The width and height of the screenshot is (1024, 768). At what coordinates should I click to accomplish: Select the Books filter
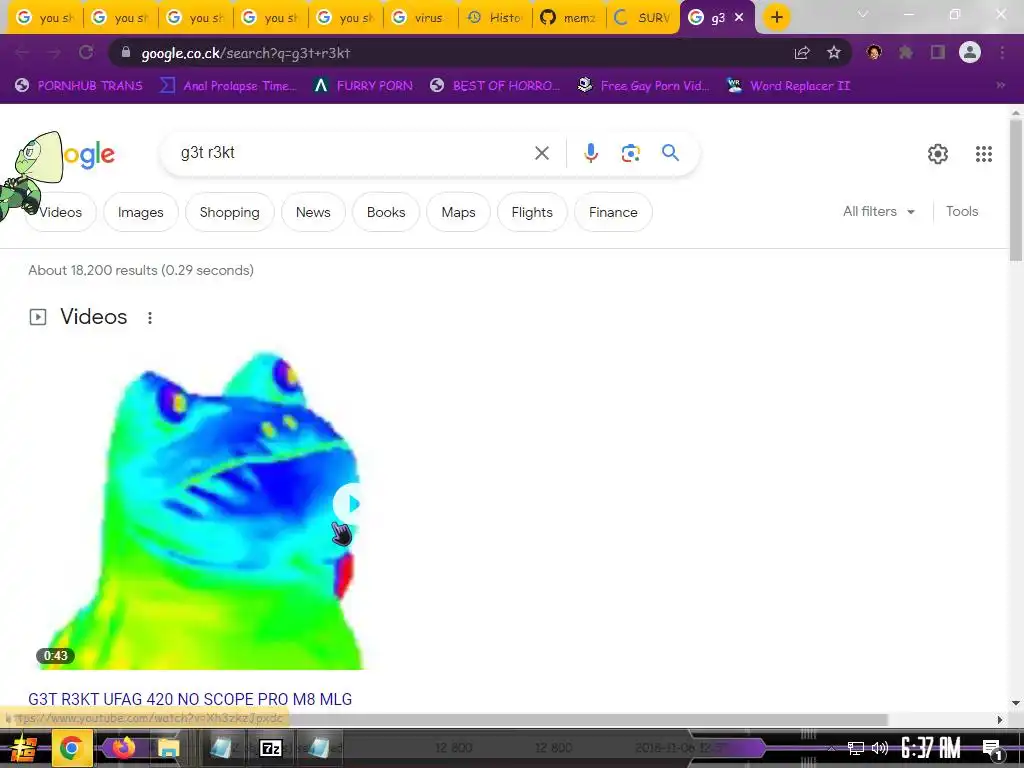386,212
